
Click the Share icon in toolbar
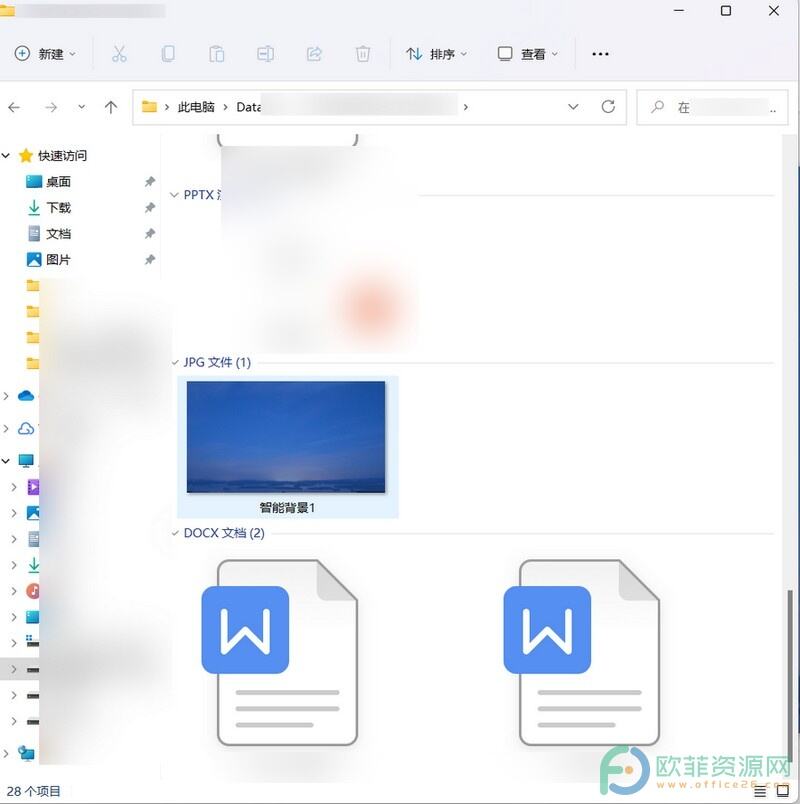tap(314, 54)
